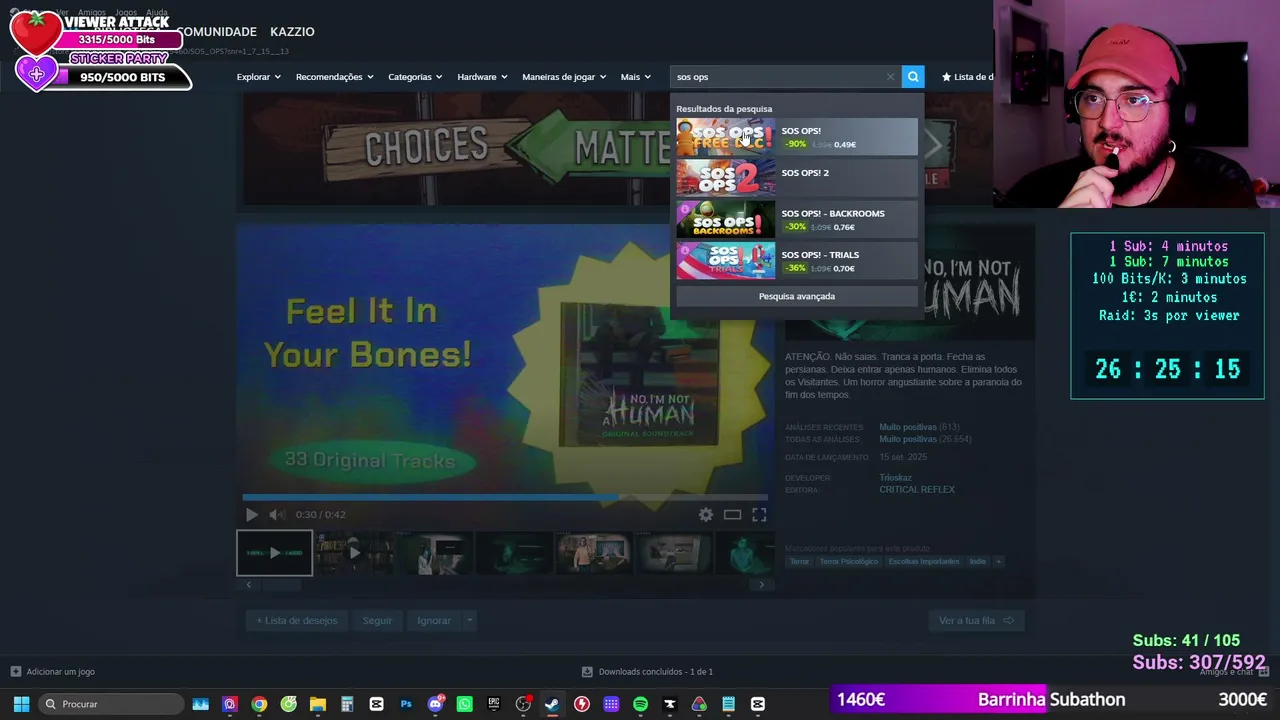Open CRITICAL REFLEX publisher link
This screenshot has height=720, width=1280.
coord(917,490)
